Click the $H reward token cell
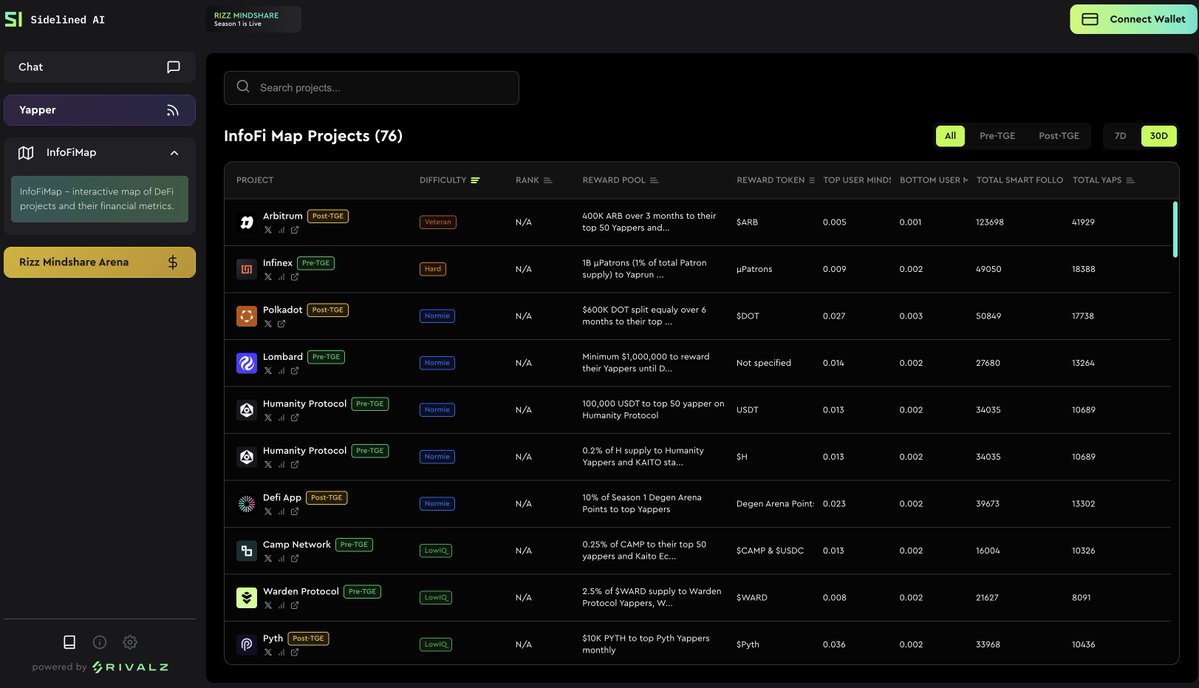The width and height of the screenshot is (1199, 688). (742, 456)
